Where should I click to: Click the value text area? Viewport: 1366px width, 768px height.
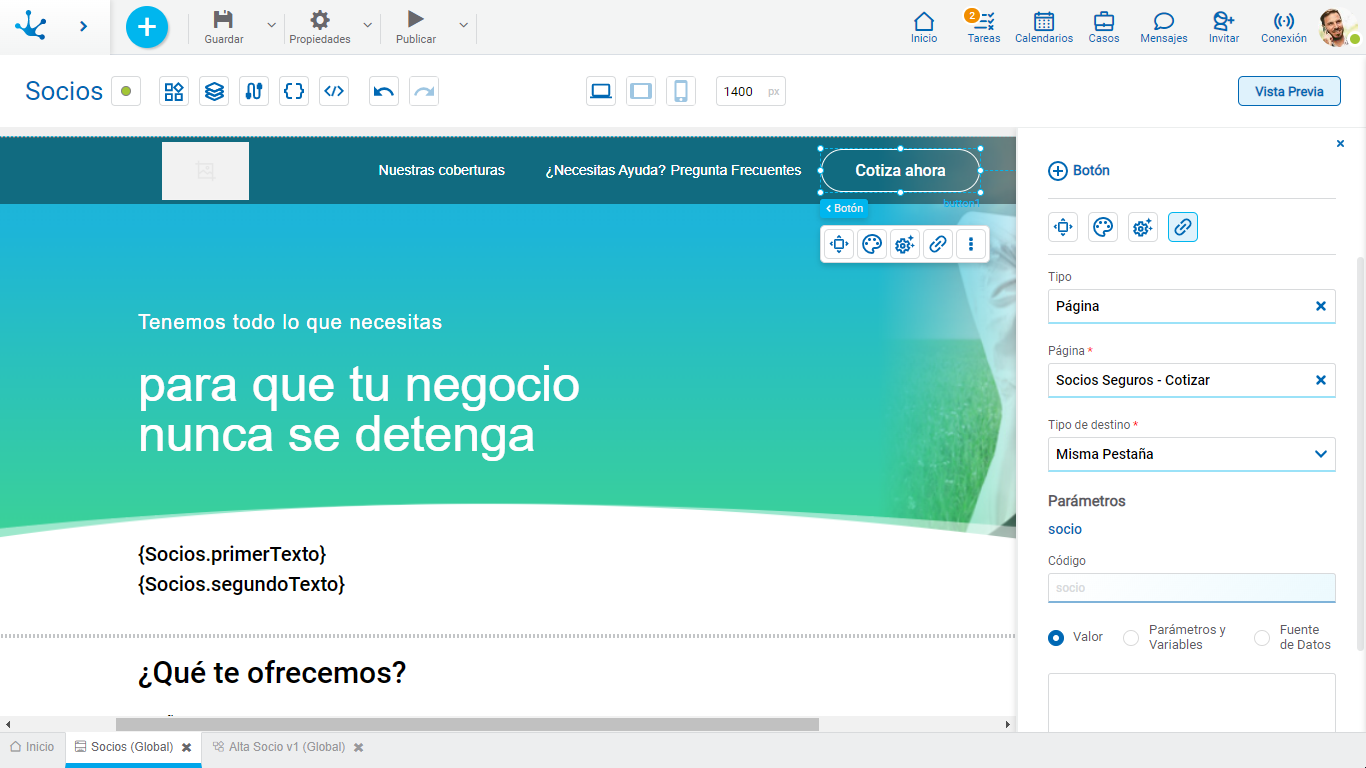[x=1191, y=703]
